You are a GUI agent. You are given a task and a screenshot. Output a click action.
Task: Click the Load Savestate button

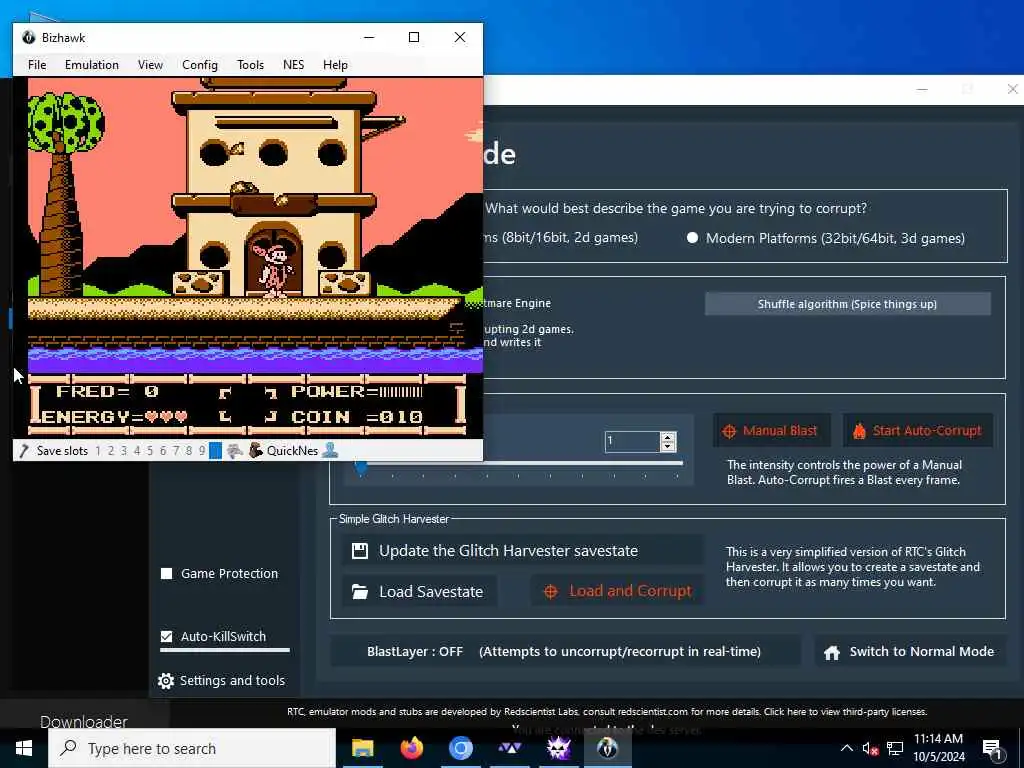(419, 591)
